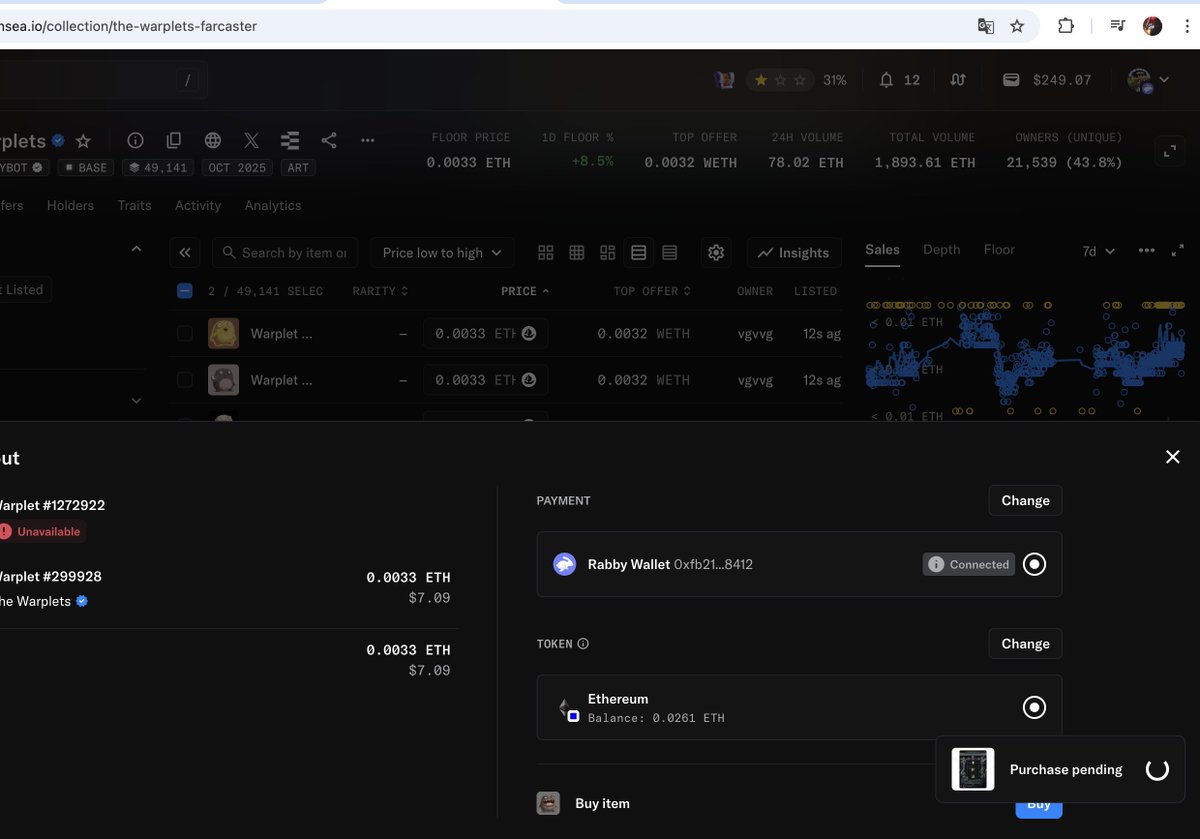
Task: Open the table settings gear icon
Action: 716,253
